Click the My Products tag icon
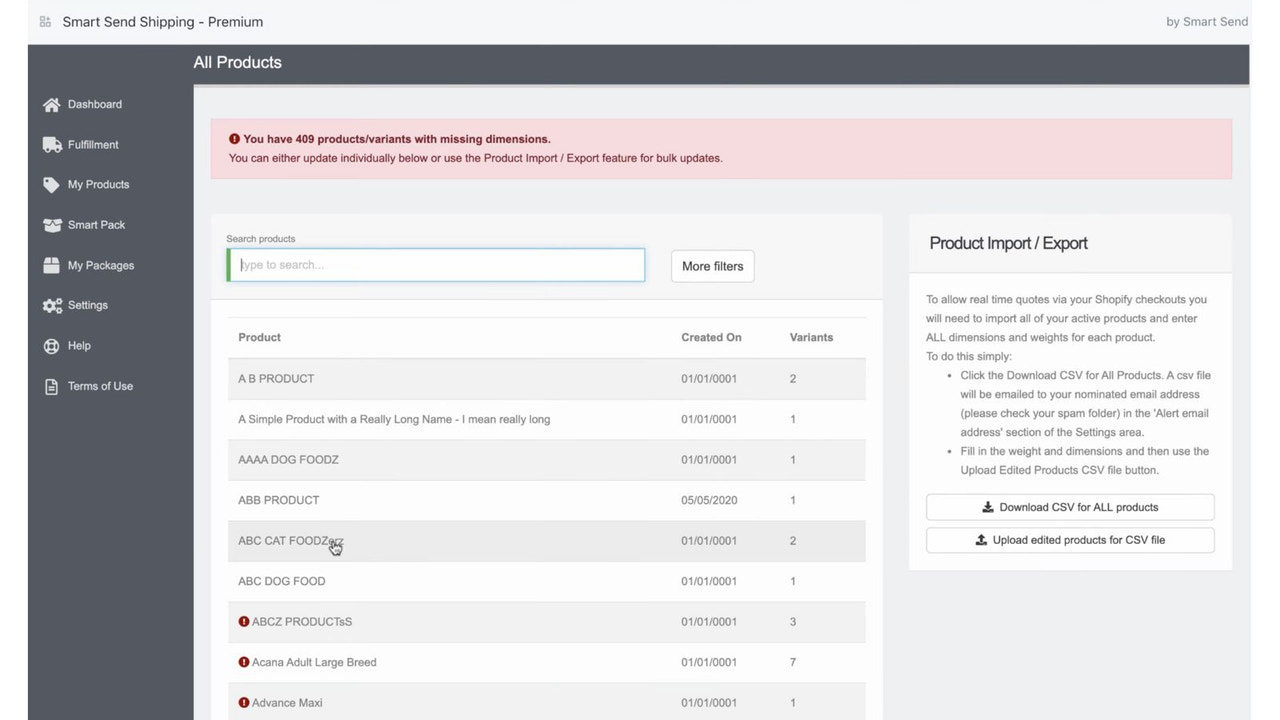 pos(51,184)
